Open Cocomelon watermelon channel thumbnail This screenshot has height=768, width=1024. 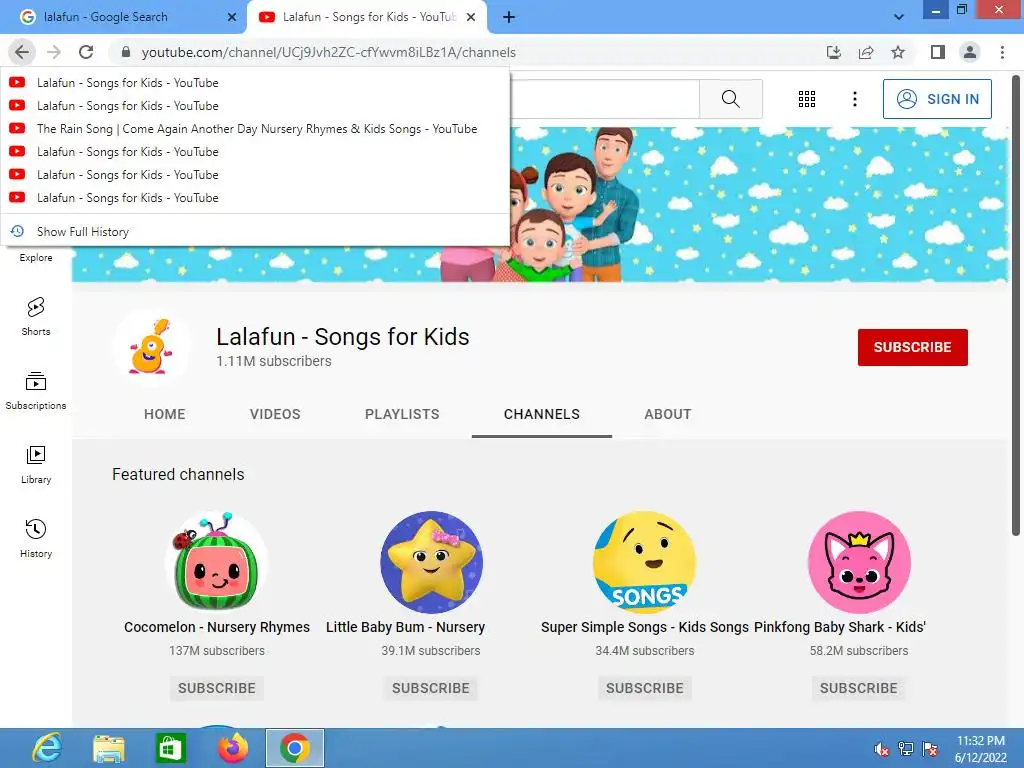point(217,562)
